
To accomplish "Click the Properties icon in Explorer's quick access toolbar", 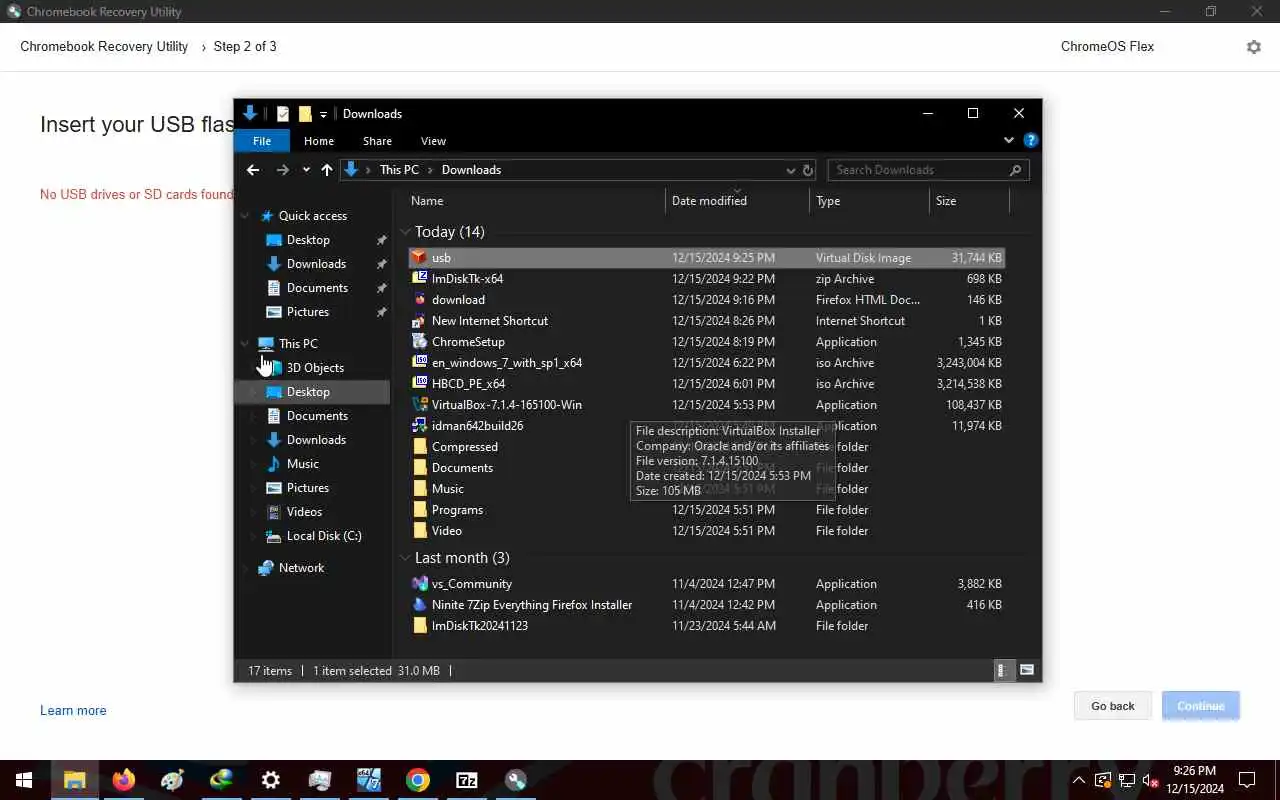I will pos(283,114).
